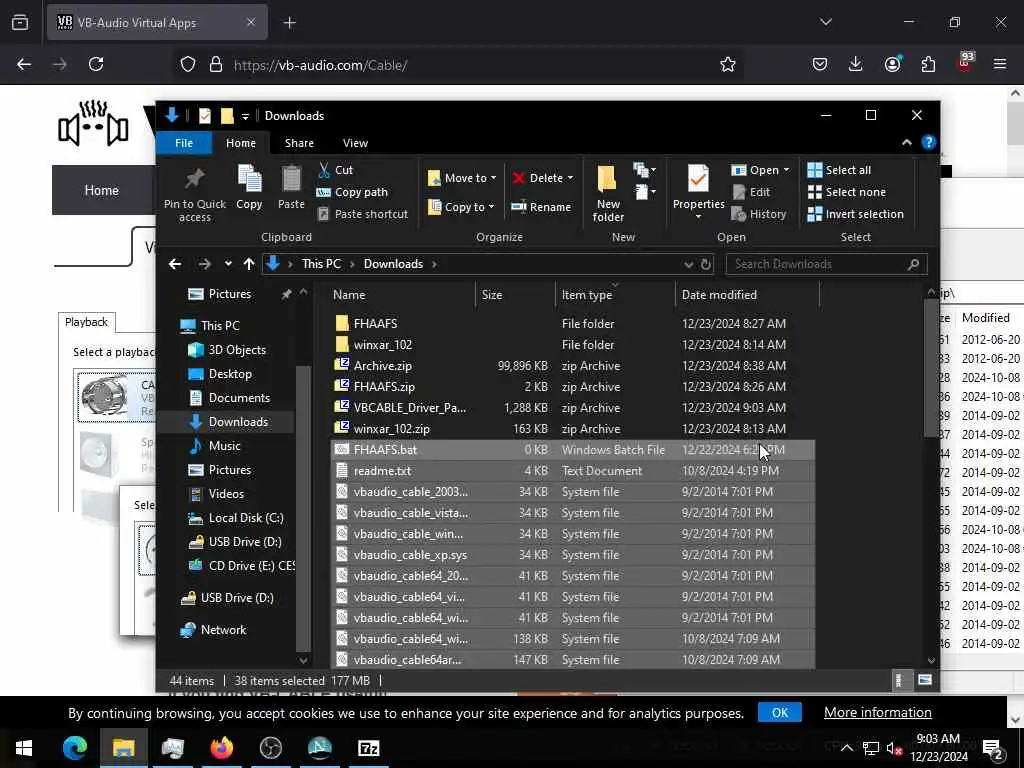Image resolution: width=1024 pixels, height=768 pixels.
Task: Open Move to dropdown
Action: [462, 178]
